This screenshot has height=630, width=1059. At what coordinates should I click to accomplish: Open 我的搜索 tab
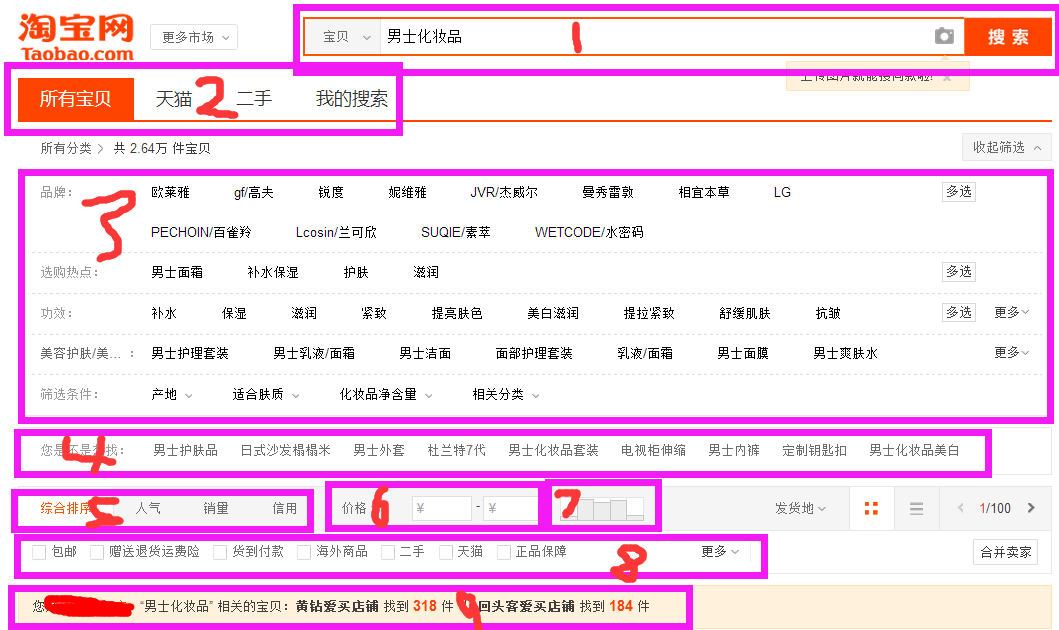point(352,99)
